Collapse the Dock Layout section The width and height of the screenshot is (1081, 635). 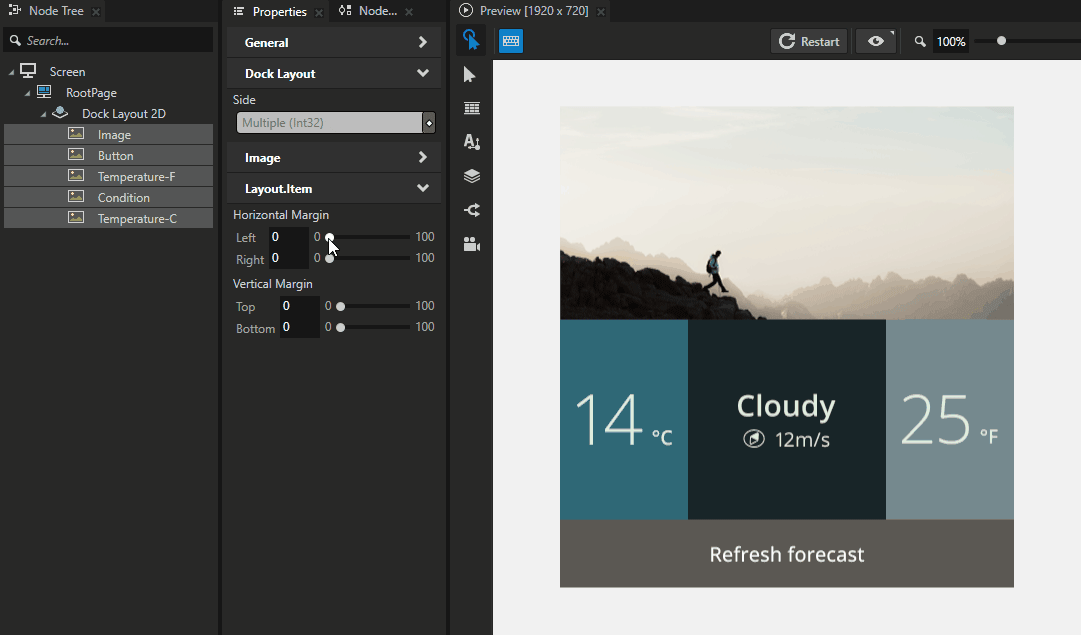point(334,73)
